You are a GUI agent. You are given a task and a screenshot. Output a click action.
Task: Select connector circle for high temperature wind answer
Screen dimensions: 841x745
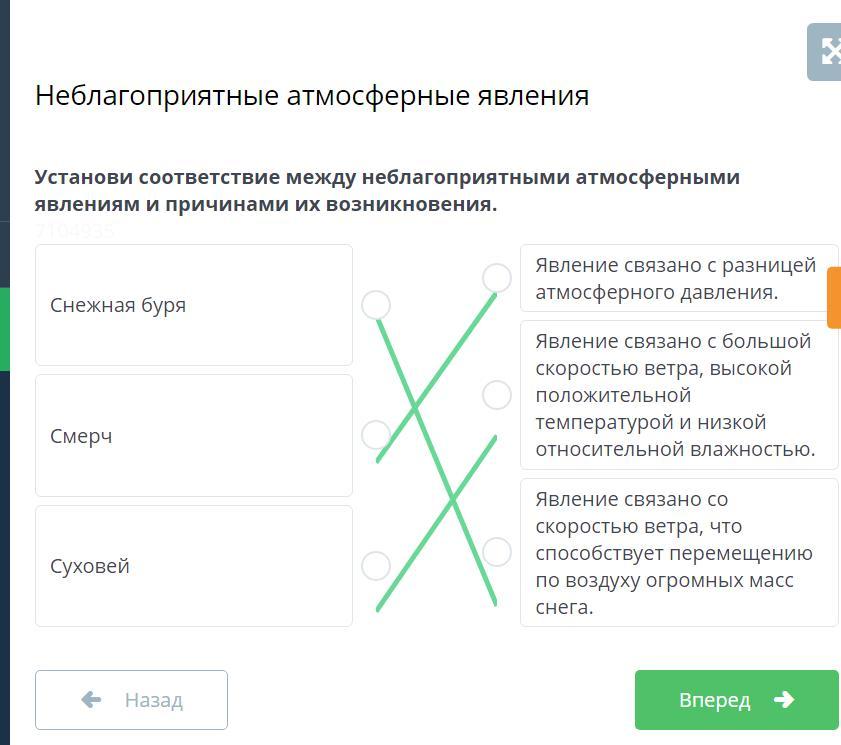(497, 395)
